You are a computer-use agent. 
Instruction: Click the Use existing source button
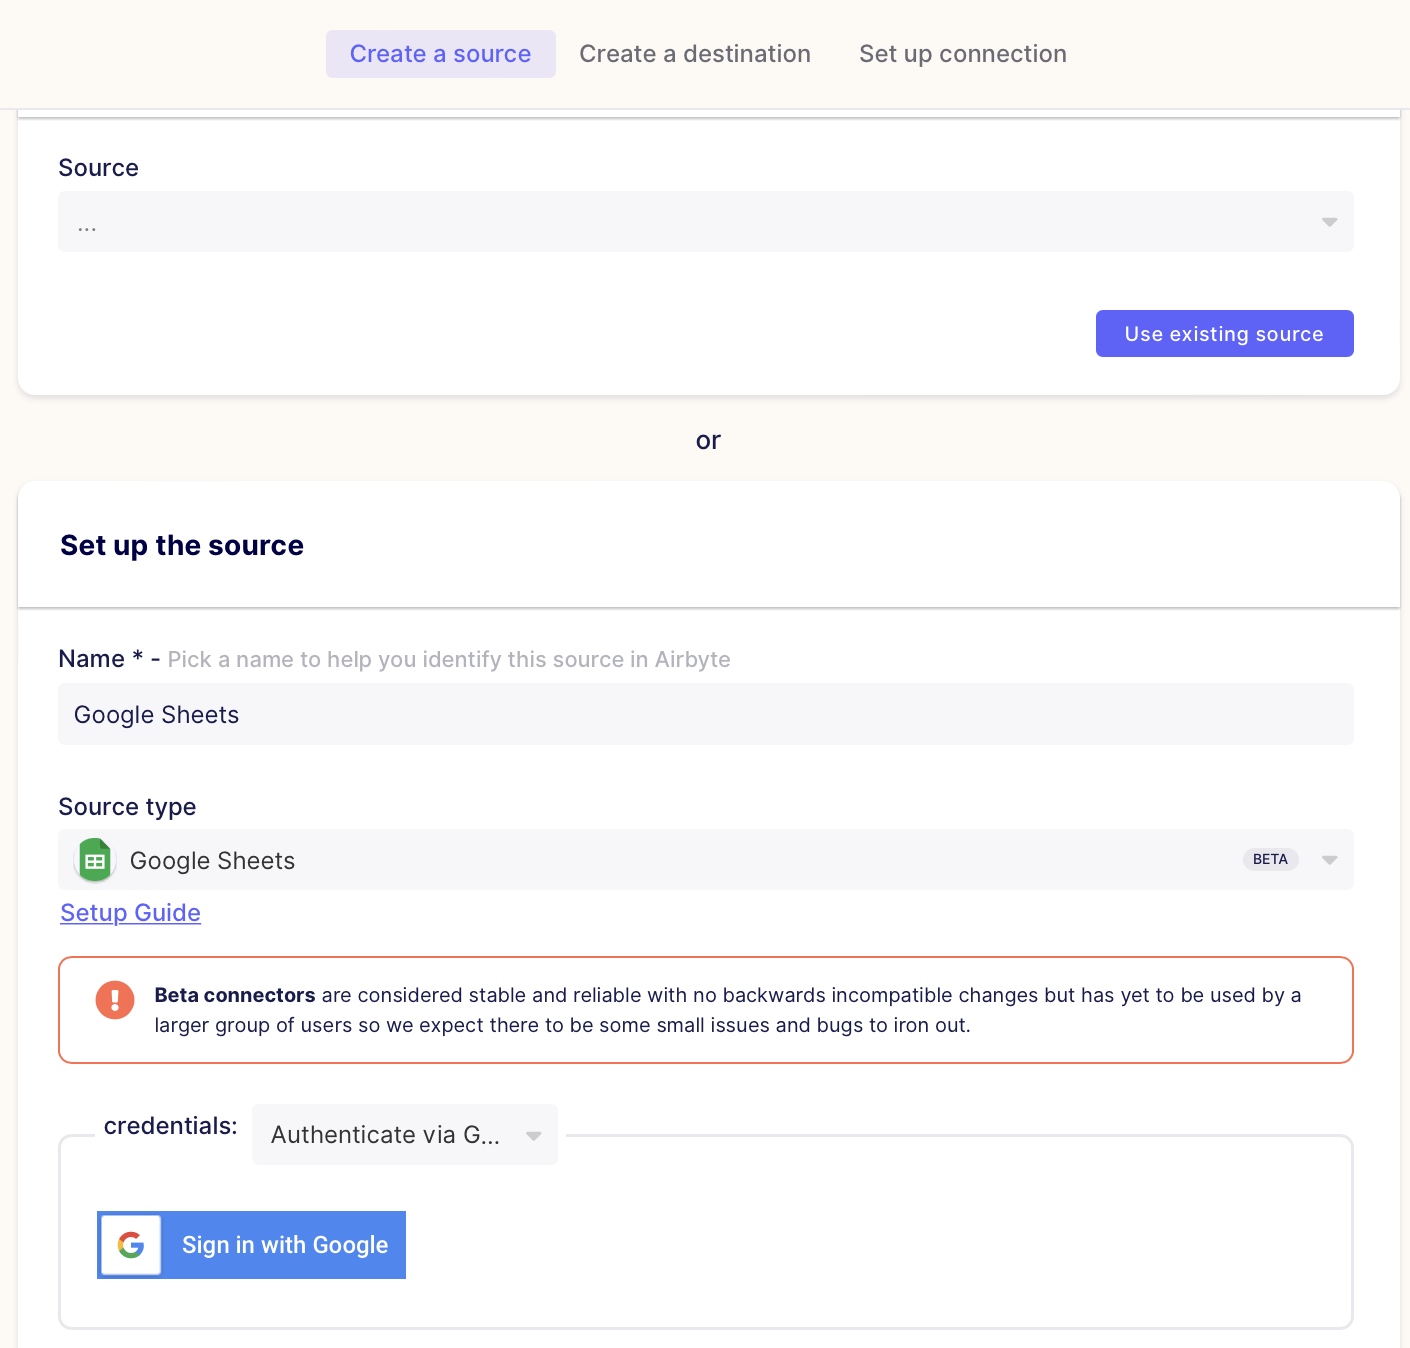1224,334
